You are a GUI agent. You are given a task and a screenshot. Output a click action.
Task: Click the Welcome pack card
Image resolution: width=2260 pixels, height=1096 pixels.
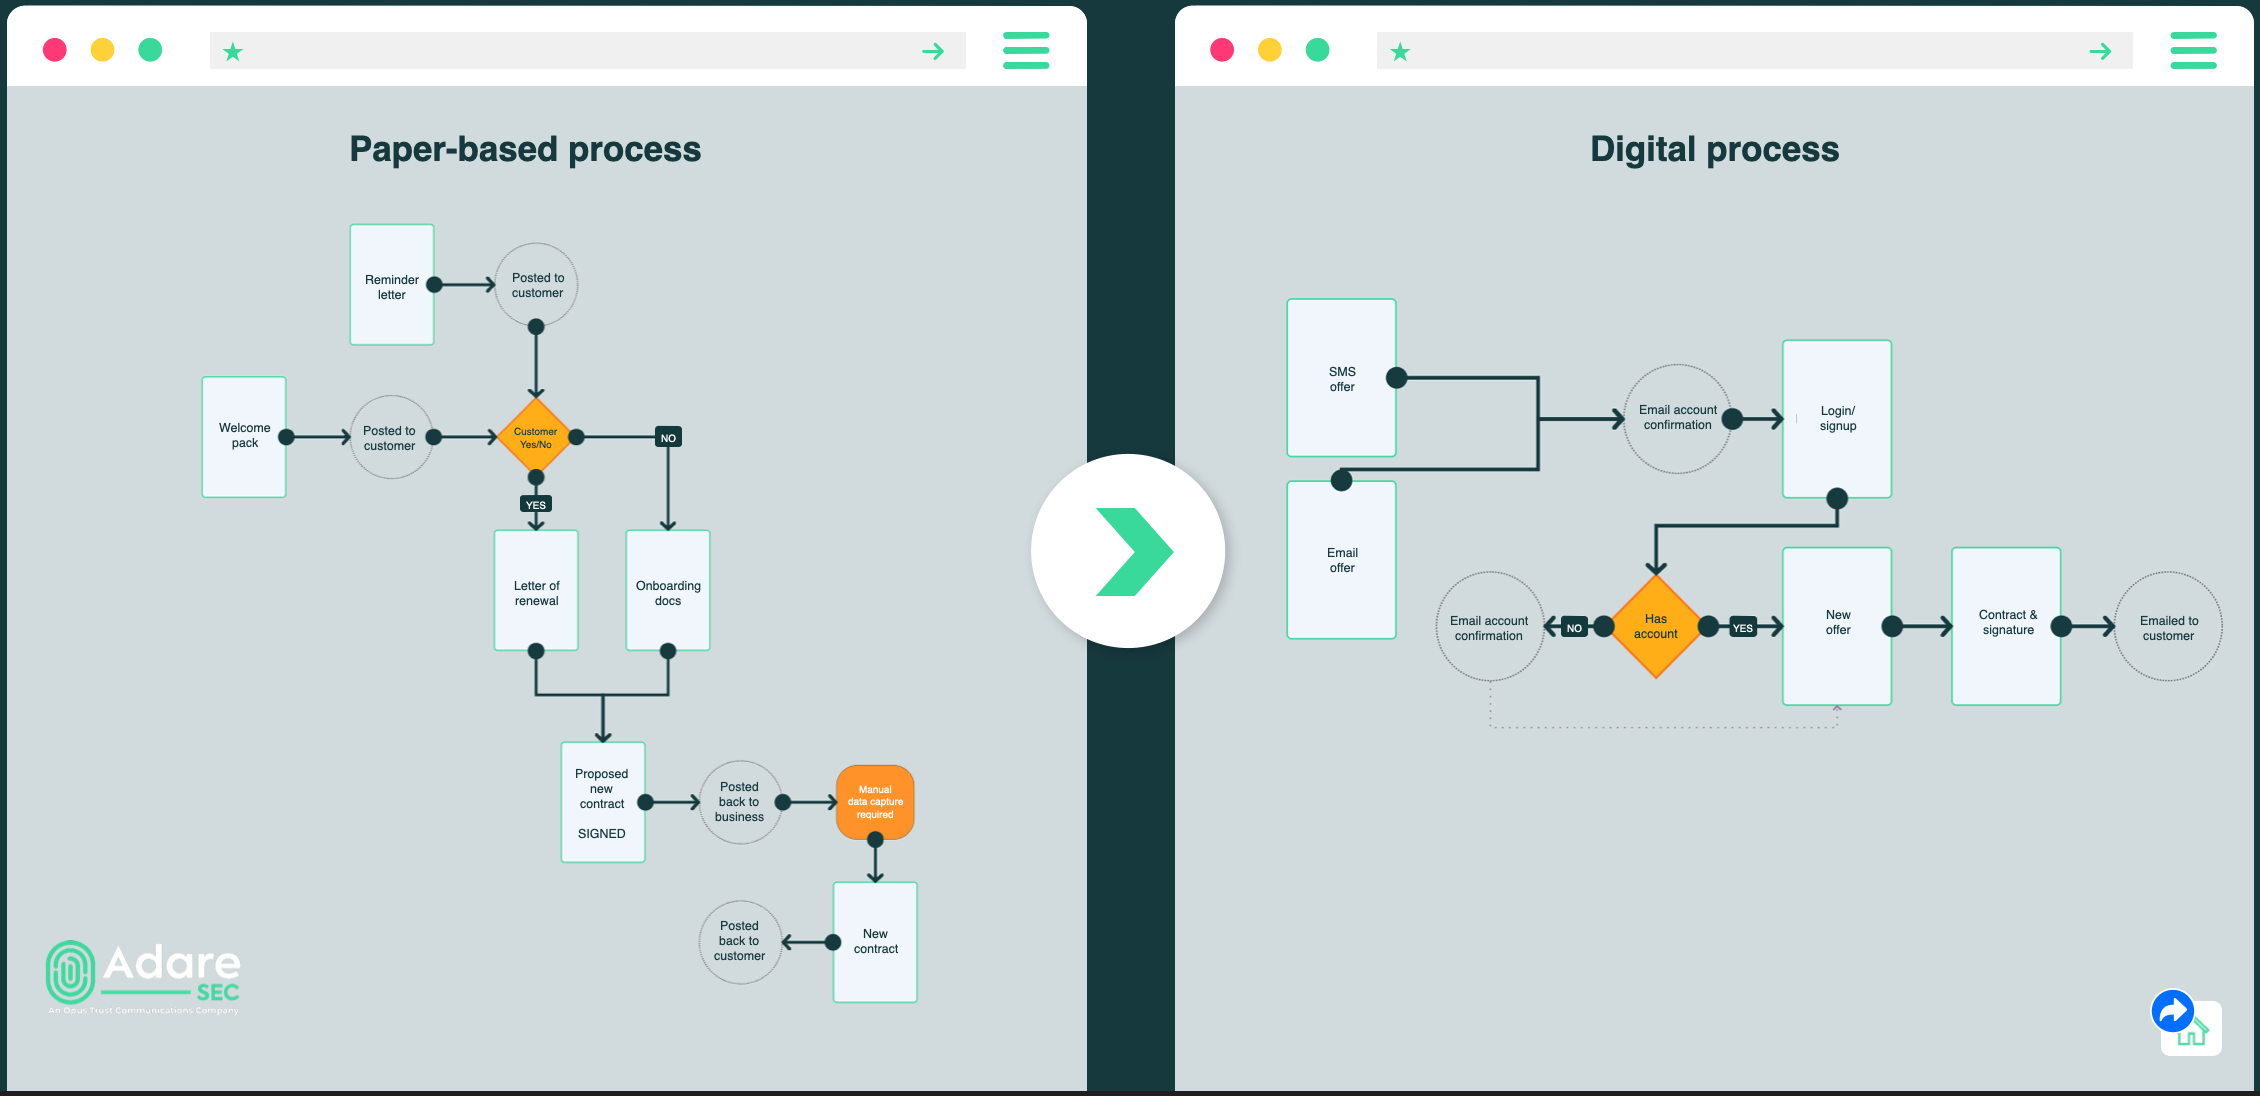point(244,436)
